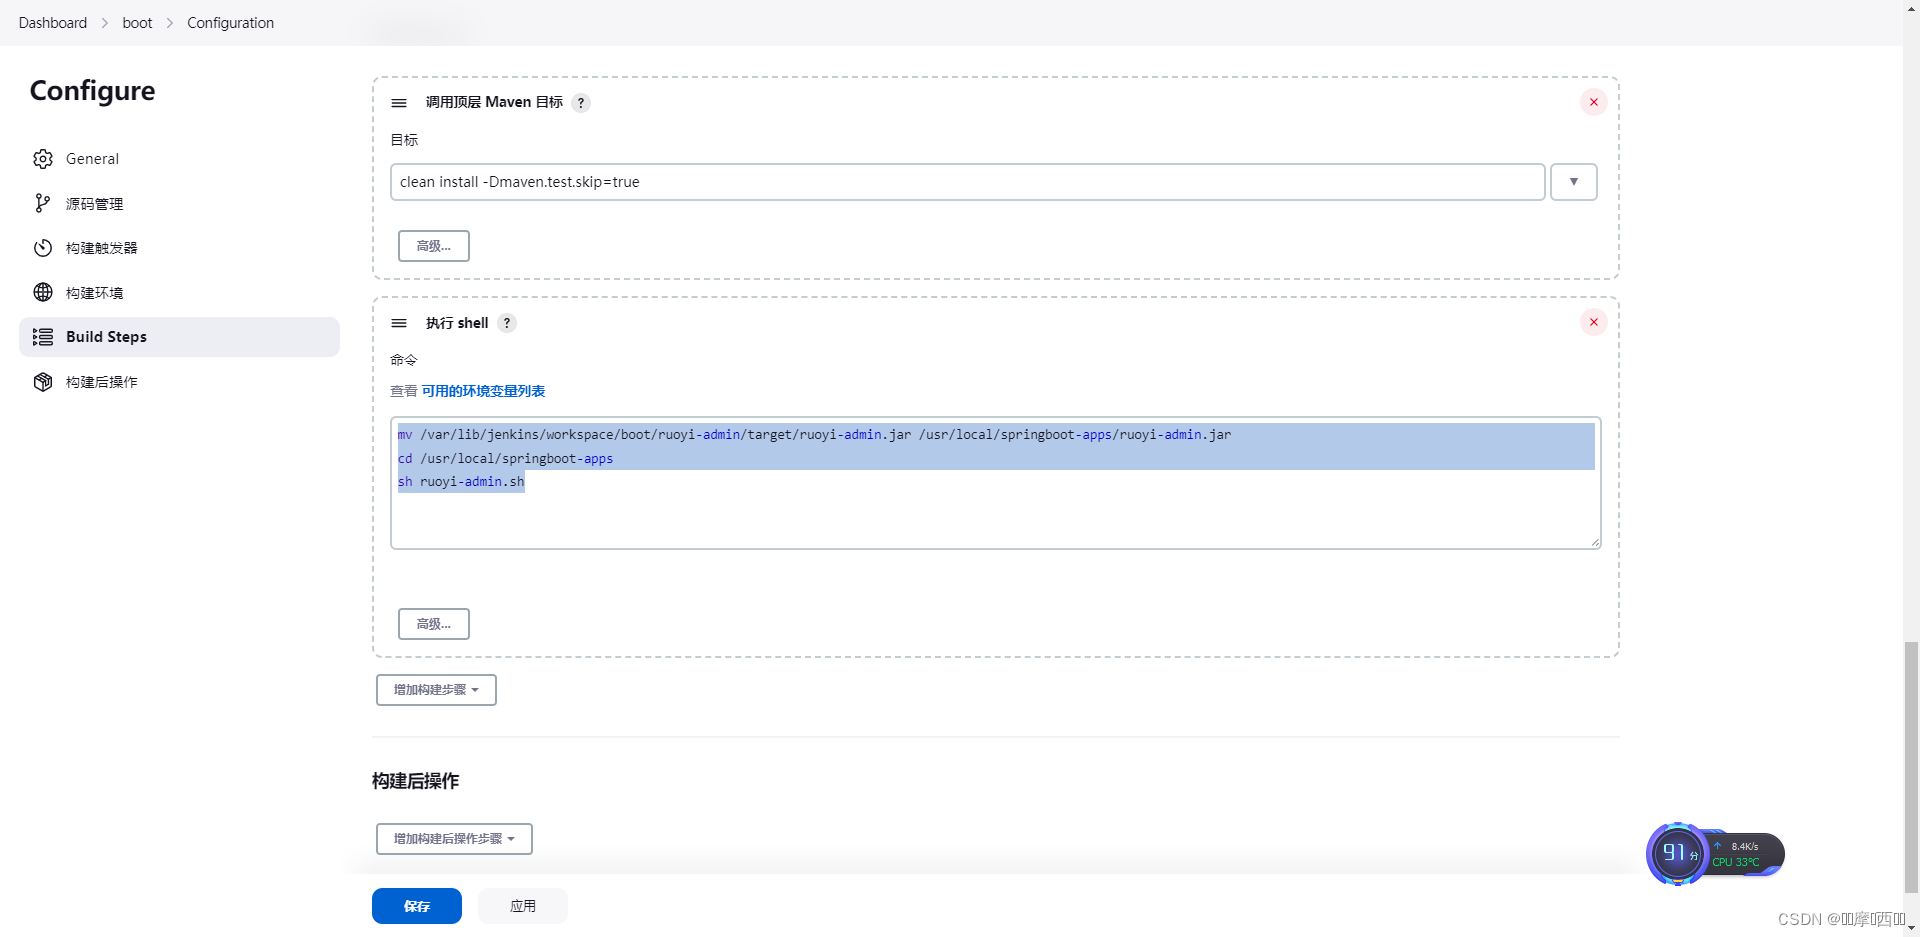Go to Dashboard breadcrumb
Viewport: 1920px width, 937px height.
53,23
